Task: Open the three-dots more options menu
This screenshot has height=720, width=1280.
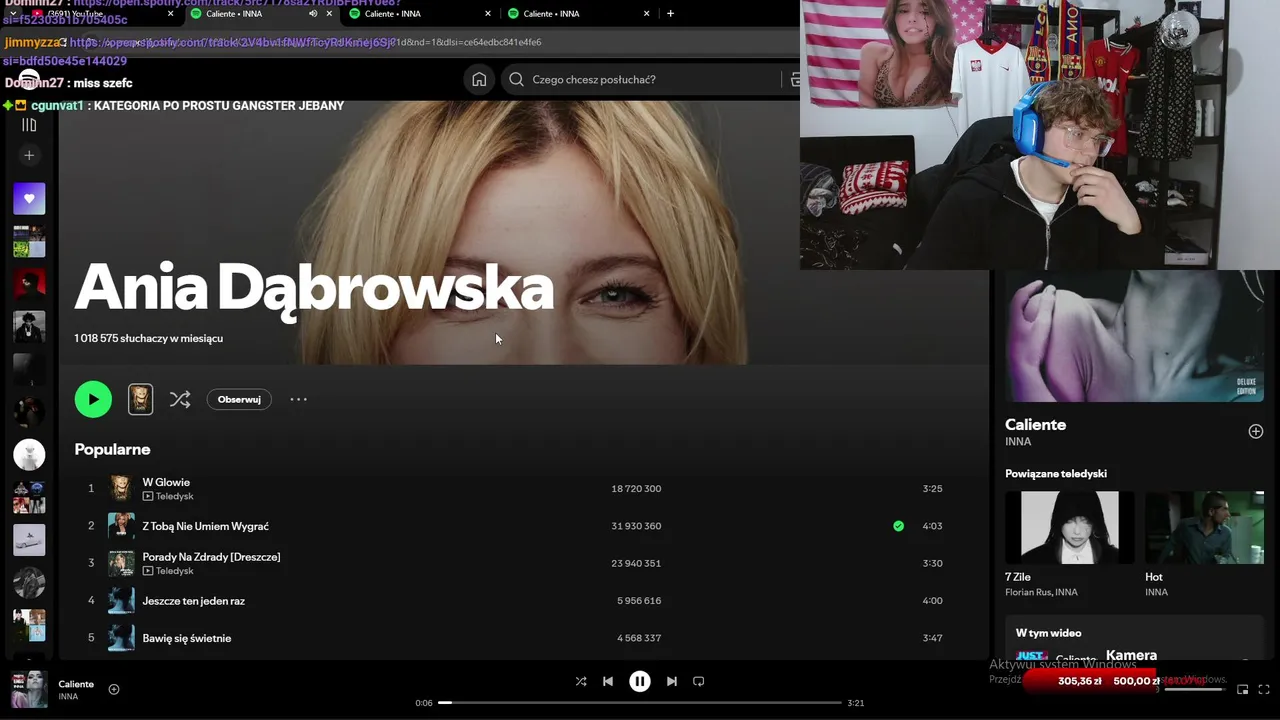Action: 298,399
